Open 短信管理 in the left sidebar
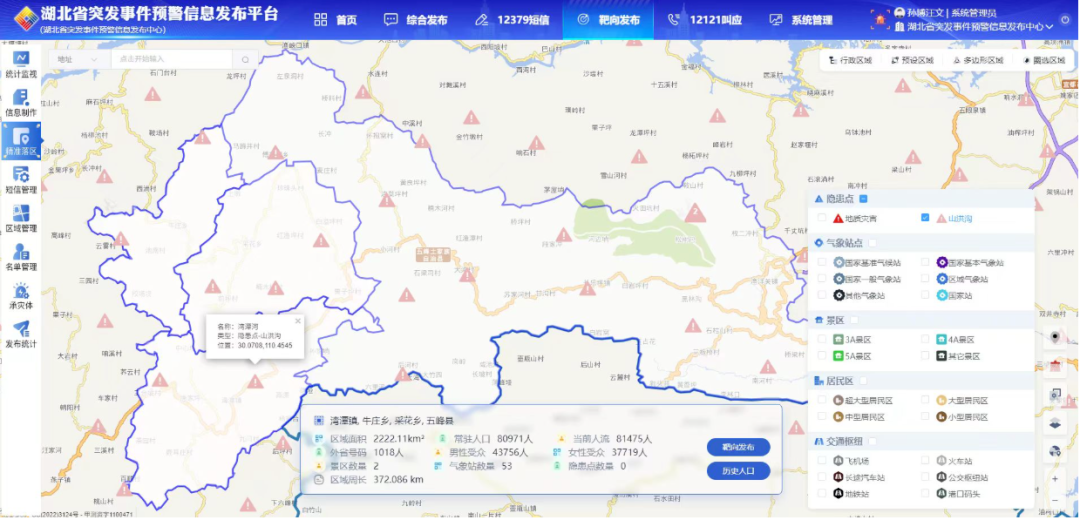1080x520 pixels. click(20, 180)
